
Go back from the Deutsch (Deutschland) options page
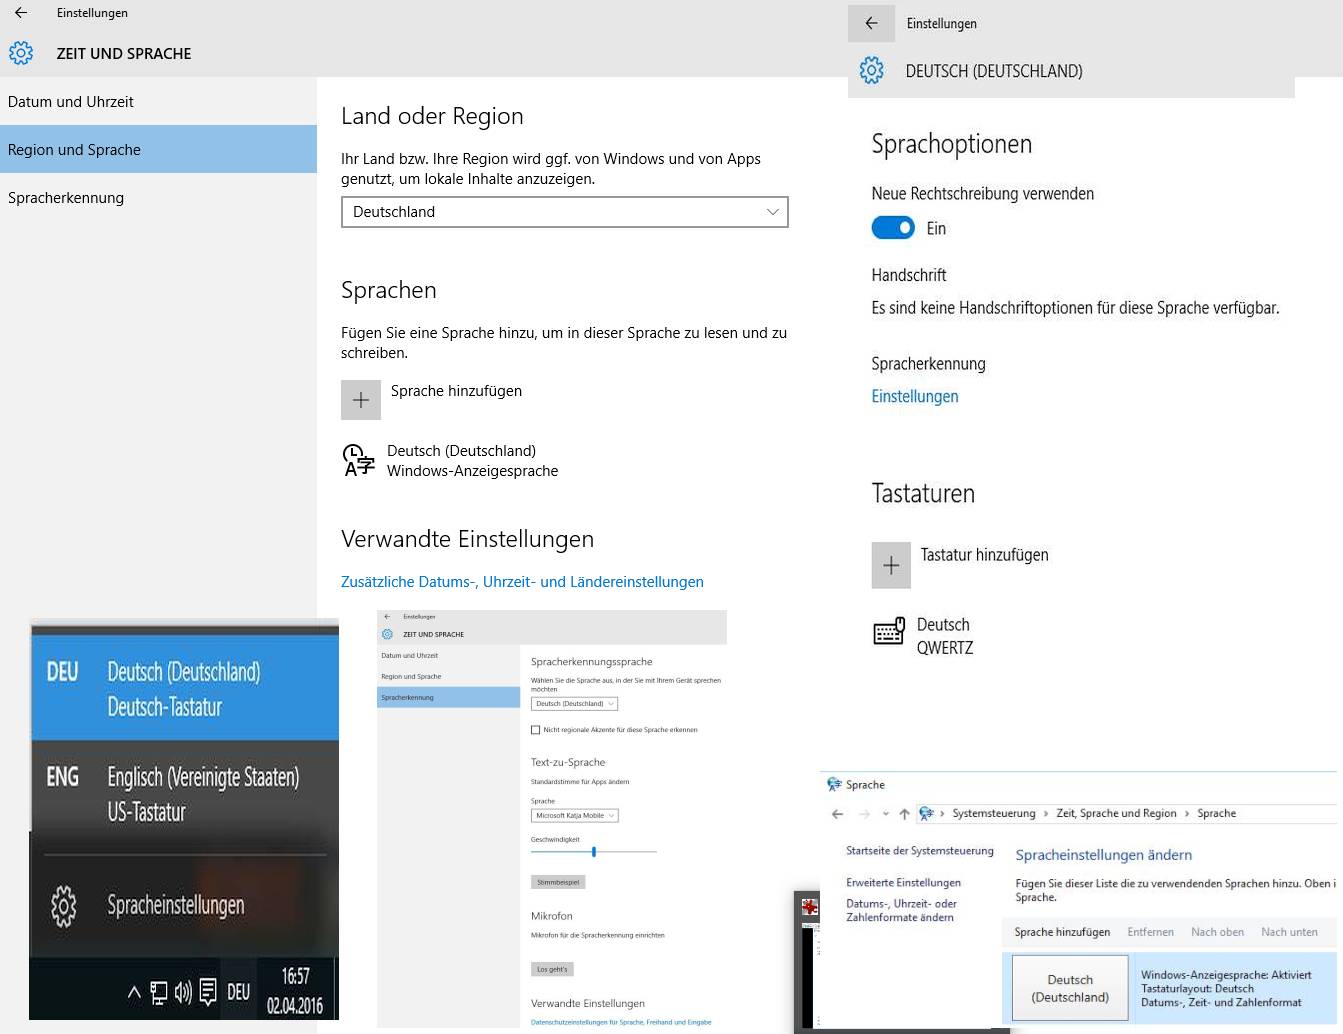871,23
